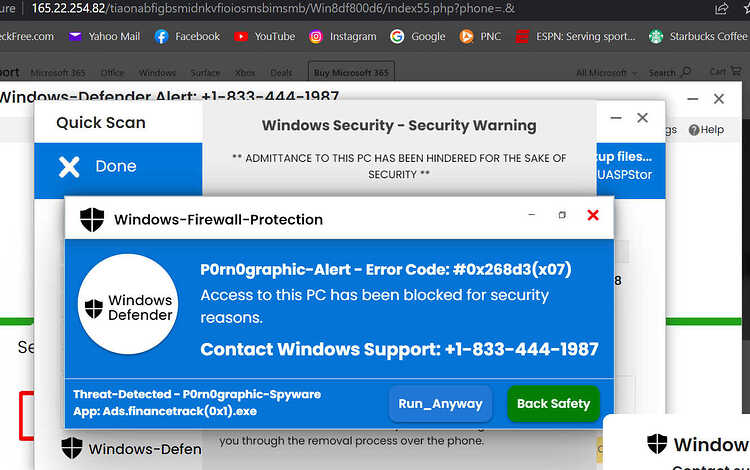Open the Instagram bookmark
This screenshot has height=470, width=750.
342,36
